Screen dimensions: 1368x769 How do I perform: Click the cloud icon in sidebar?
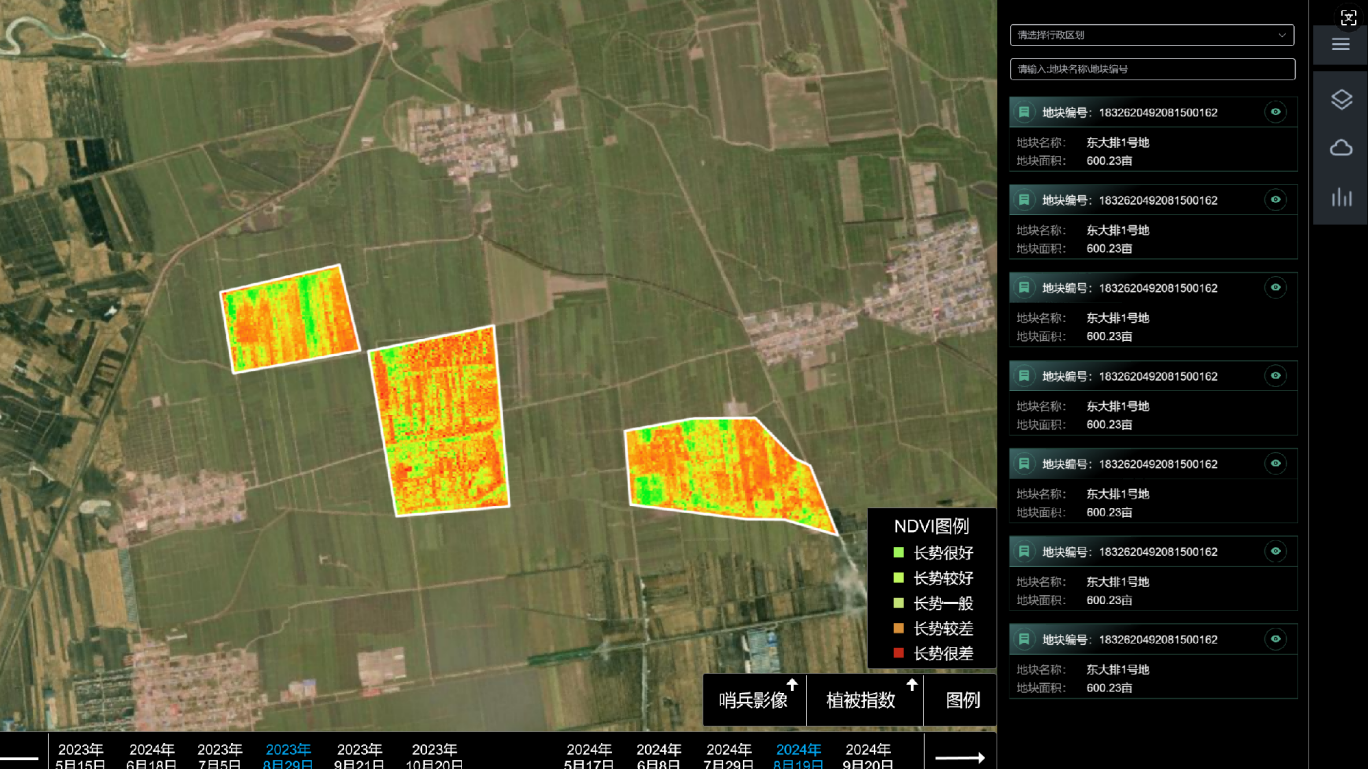point(1341,148)
